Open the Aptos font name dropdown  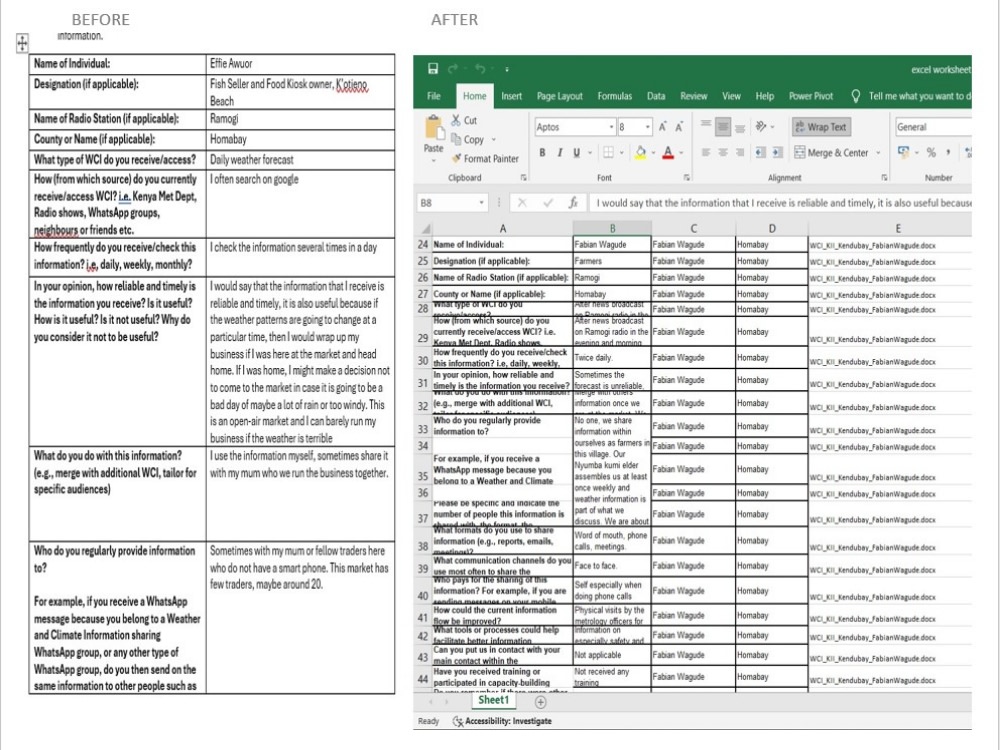coord(612,127)
